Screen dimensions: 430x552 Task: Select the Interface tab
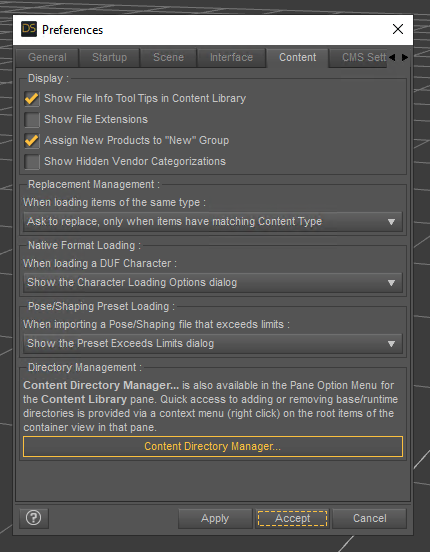[231, 57]
